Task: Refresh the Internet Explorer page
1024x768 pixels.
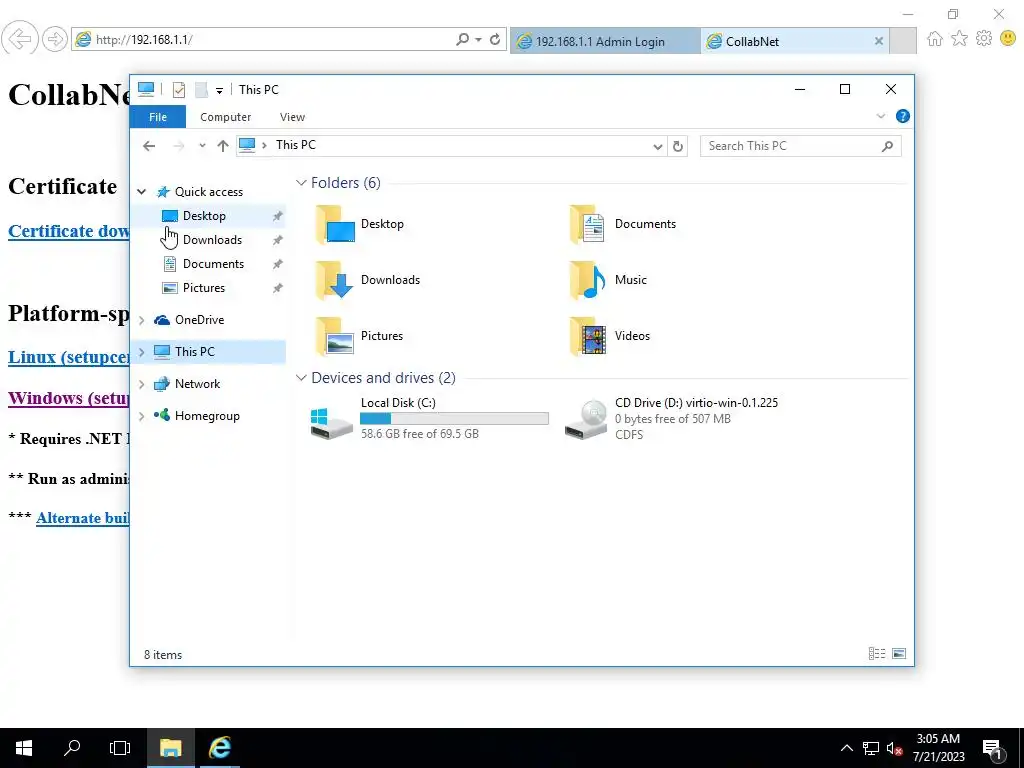Action: pos(495,40)
